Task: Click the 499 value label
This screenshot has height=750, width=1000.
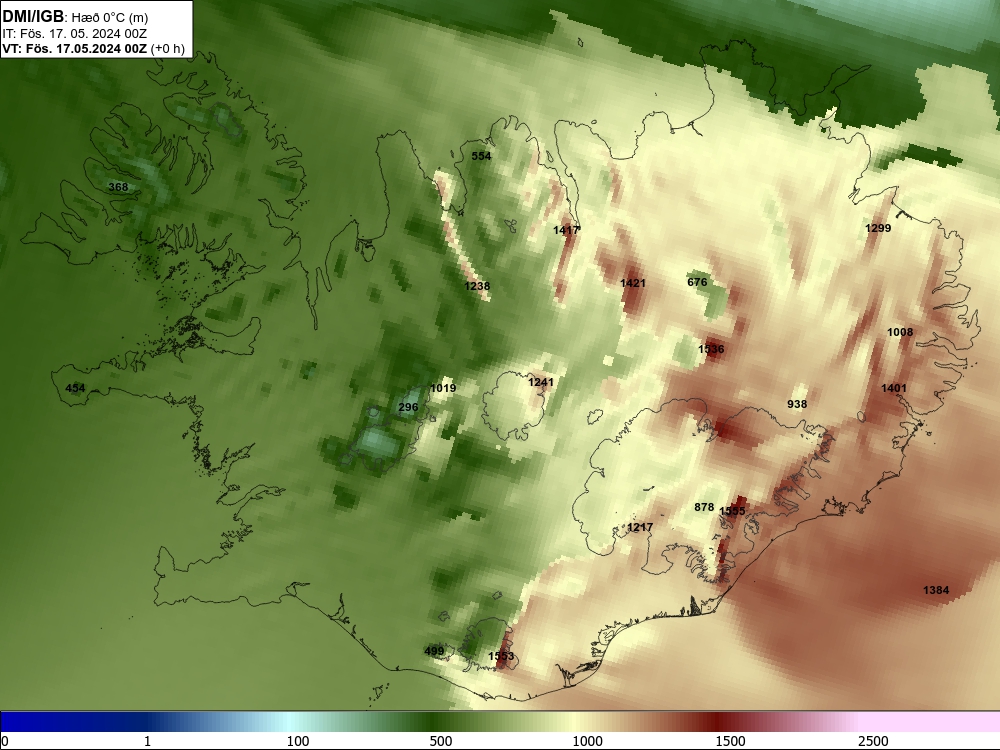Action: (434, 651)
